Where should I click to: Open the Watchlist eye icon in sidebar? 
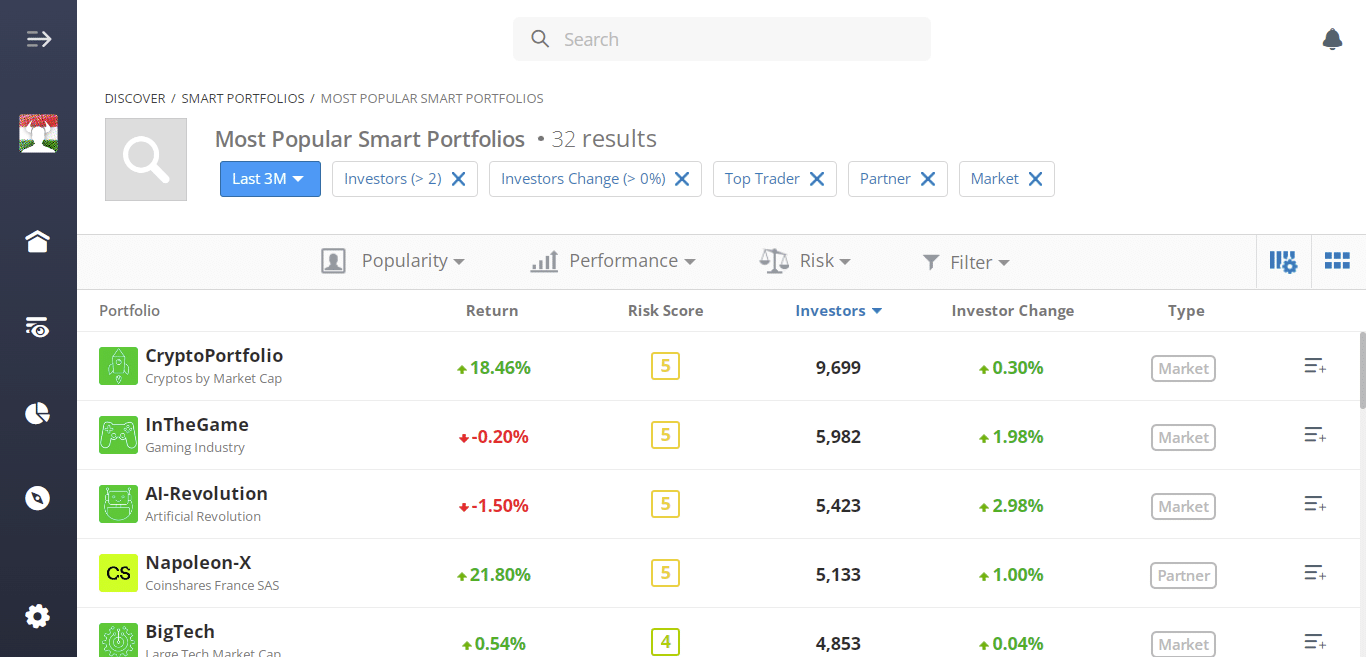coord(37,327)
